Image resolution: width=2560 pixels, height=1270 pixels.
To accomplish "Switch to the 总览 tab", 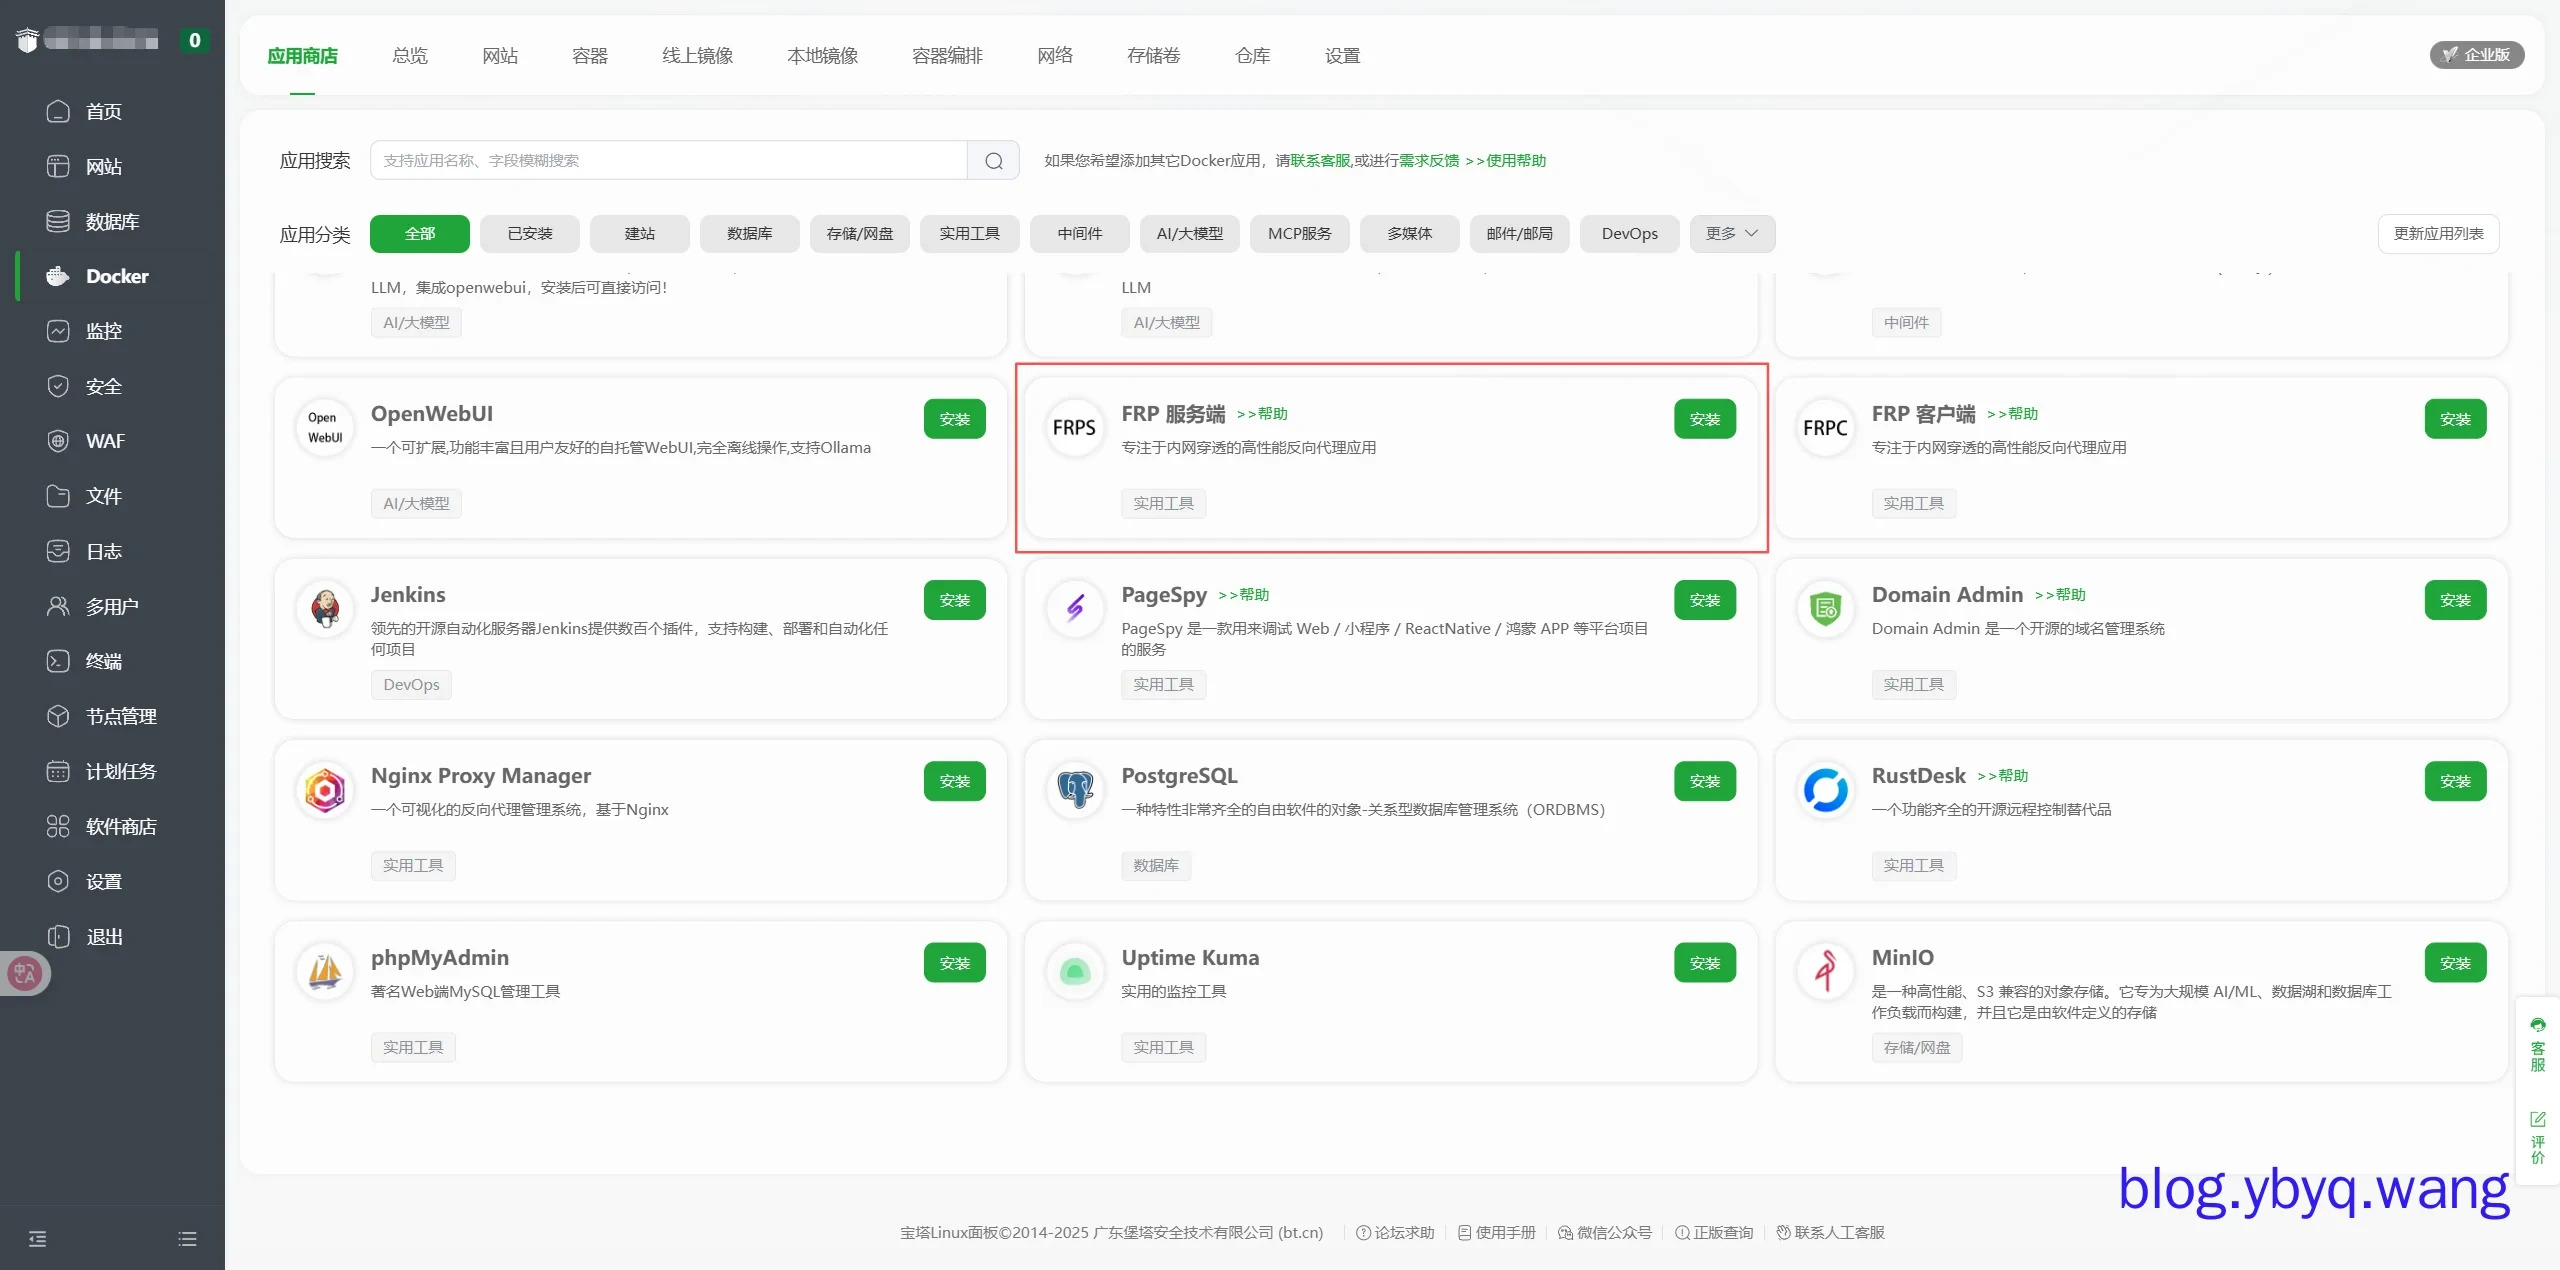I will (x=410, y=55).
